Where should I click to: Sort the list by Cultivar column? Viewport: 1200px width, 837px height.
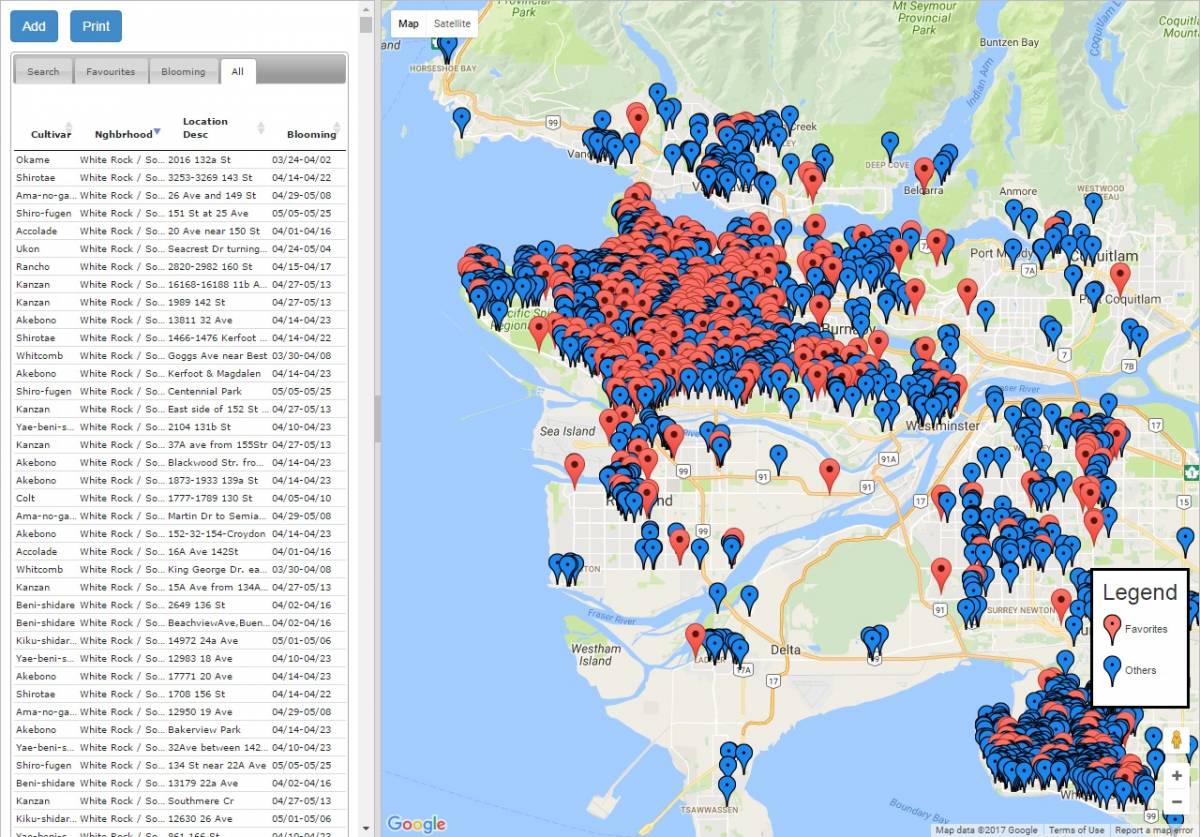click(51, 134)
